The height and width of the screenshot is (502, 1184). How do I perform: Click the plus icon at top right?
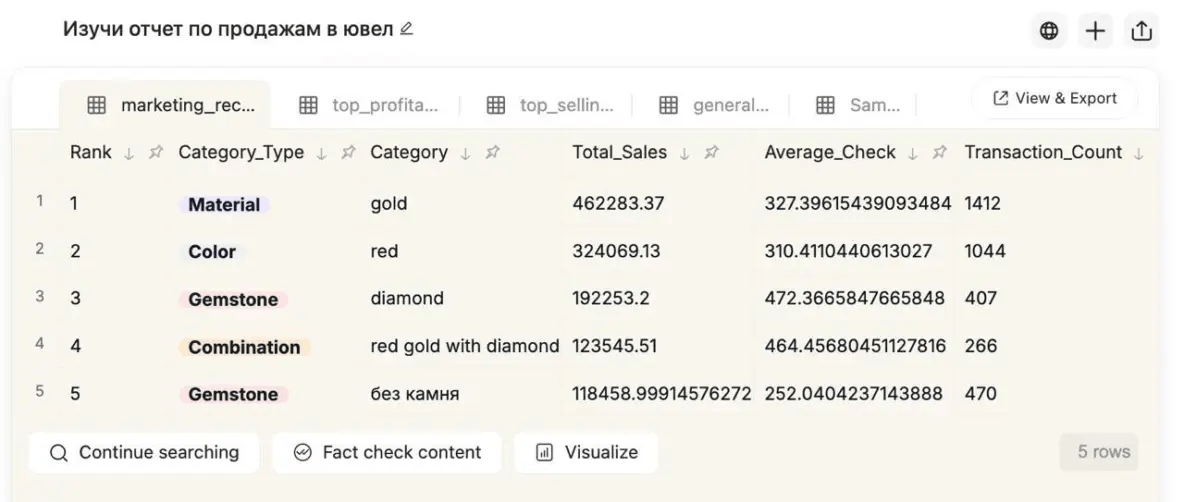tap(1095, 31)
